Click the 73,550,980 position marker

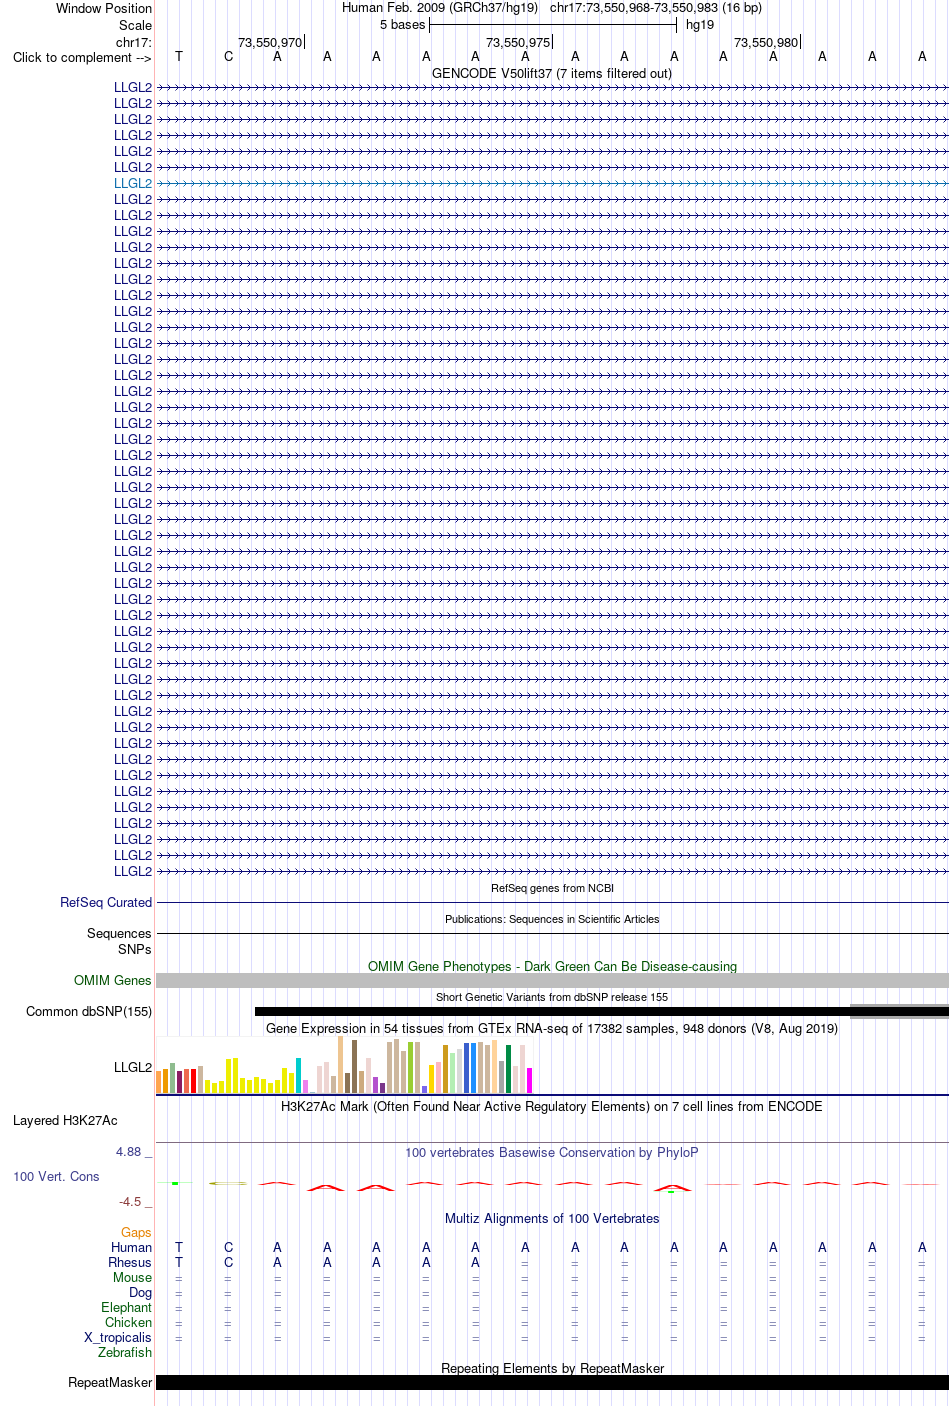point(766,42)
